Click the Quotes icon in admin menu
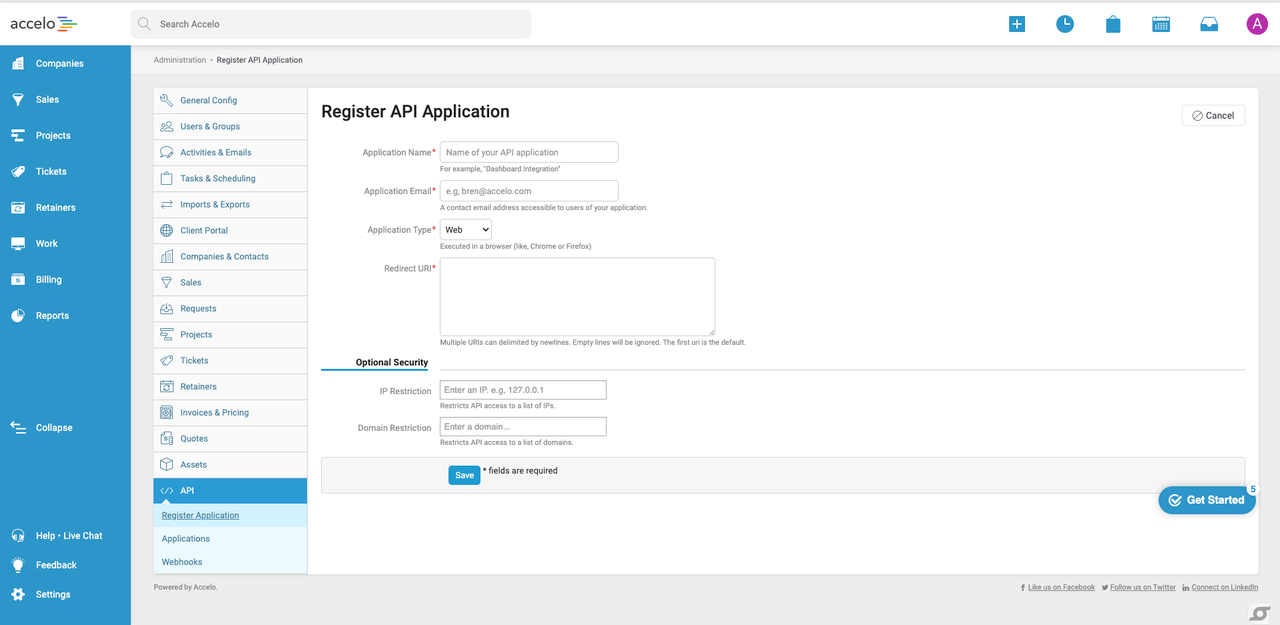 pyautogui.click(x=167, y=438)
